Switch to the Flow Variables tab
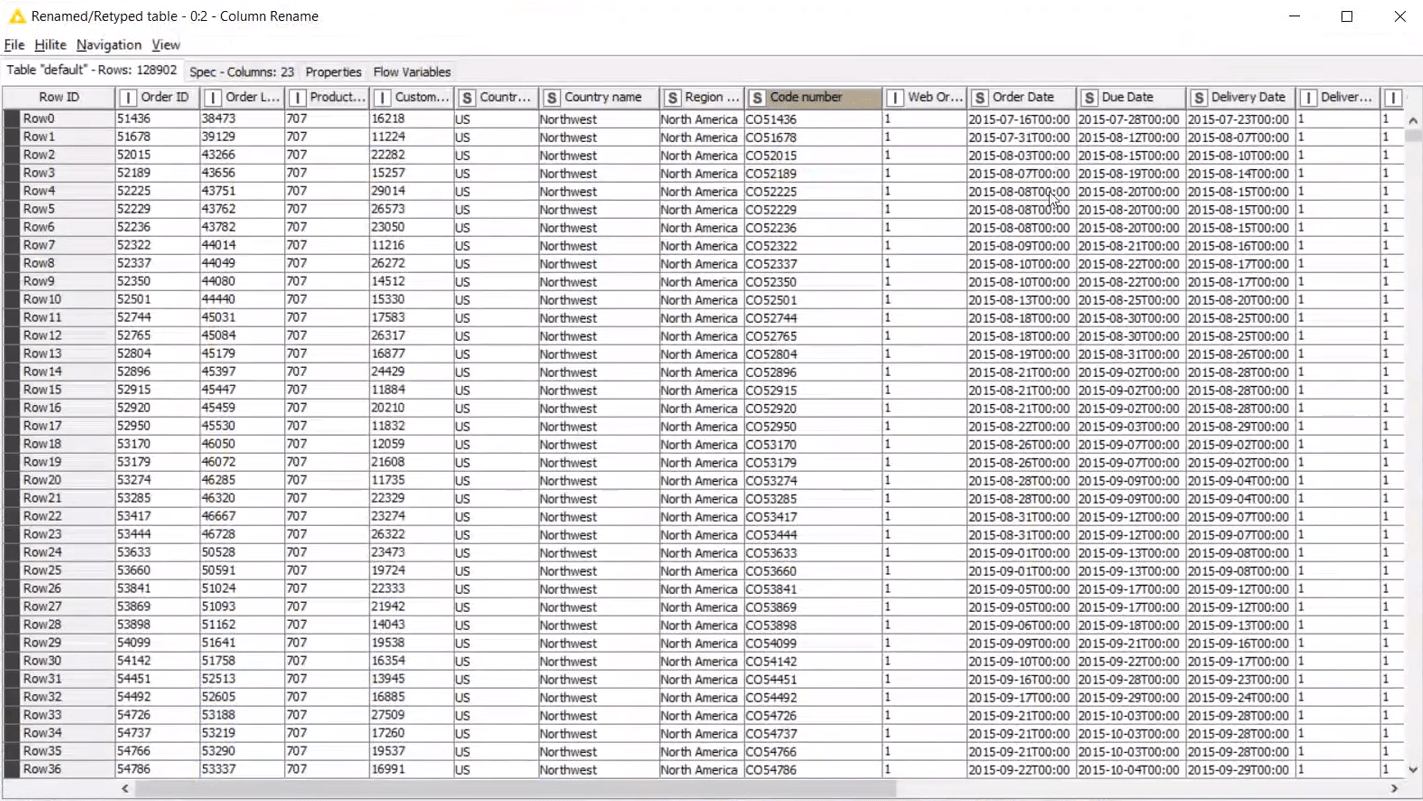Viewport: 1423px width, 801px height. (412, 72)
